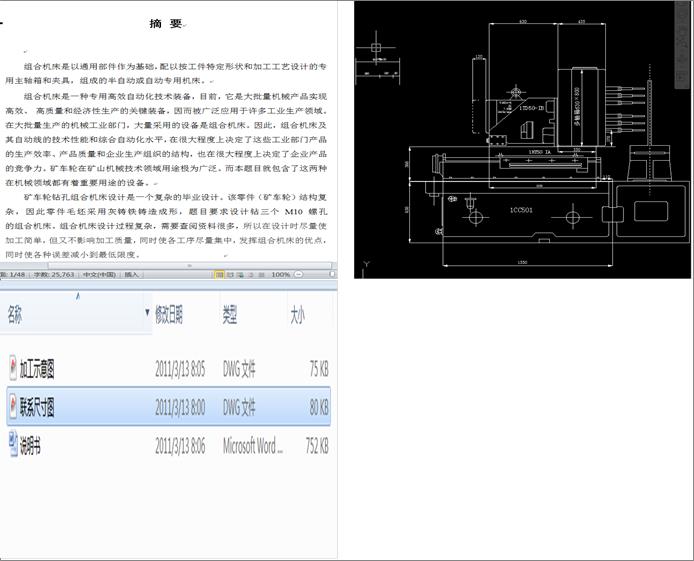Click the page count 1/48 in status bar

[12, 275]
